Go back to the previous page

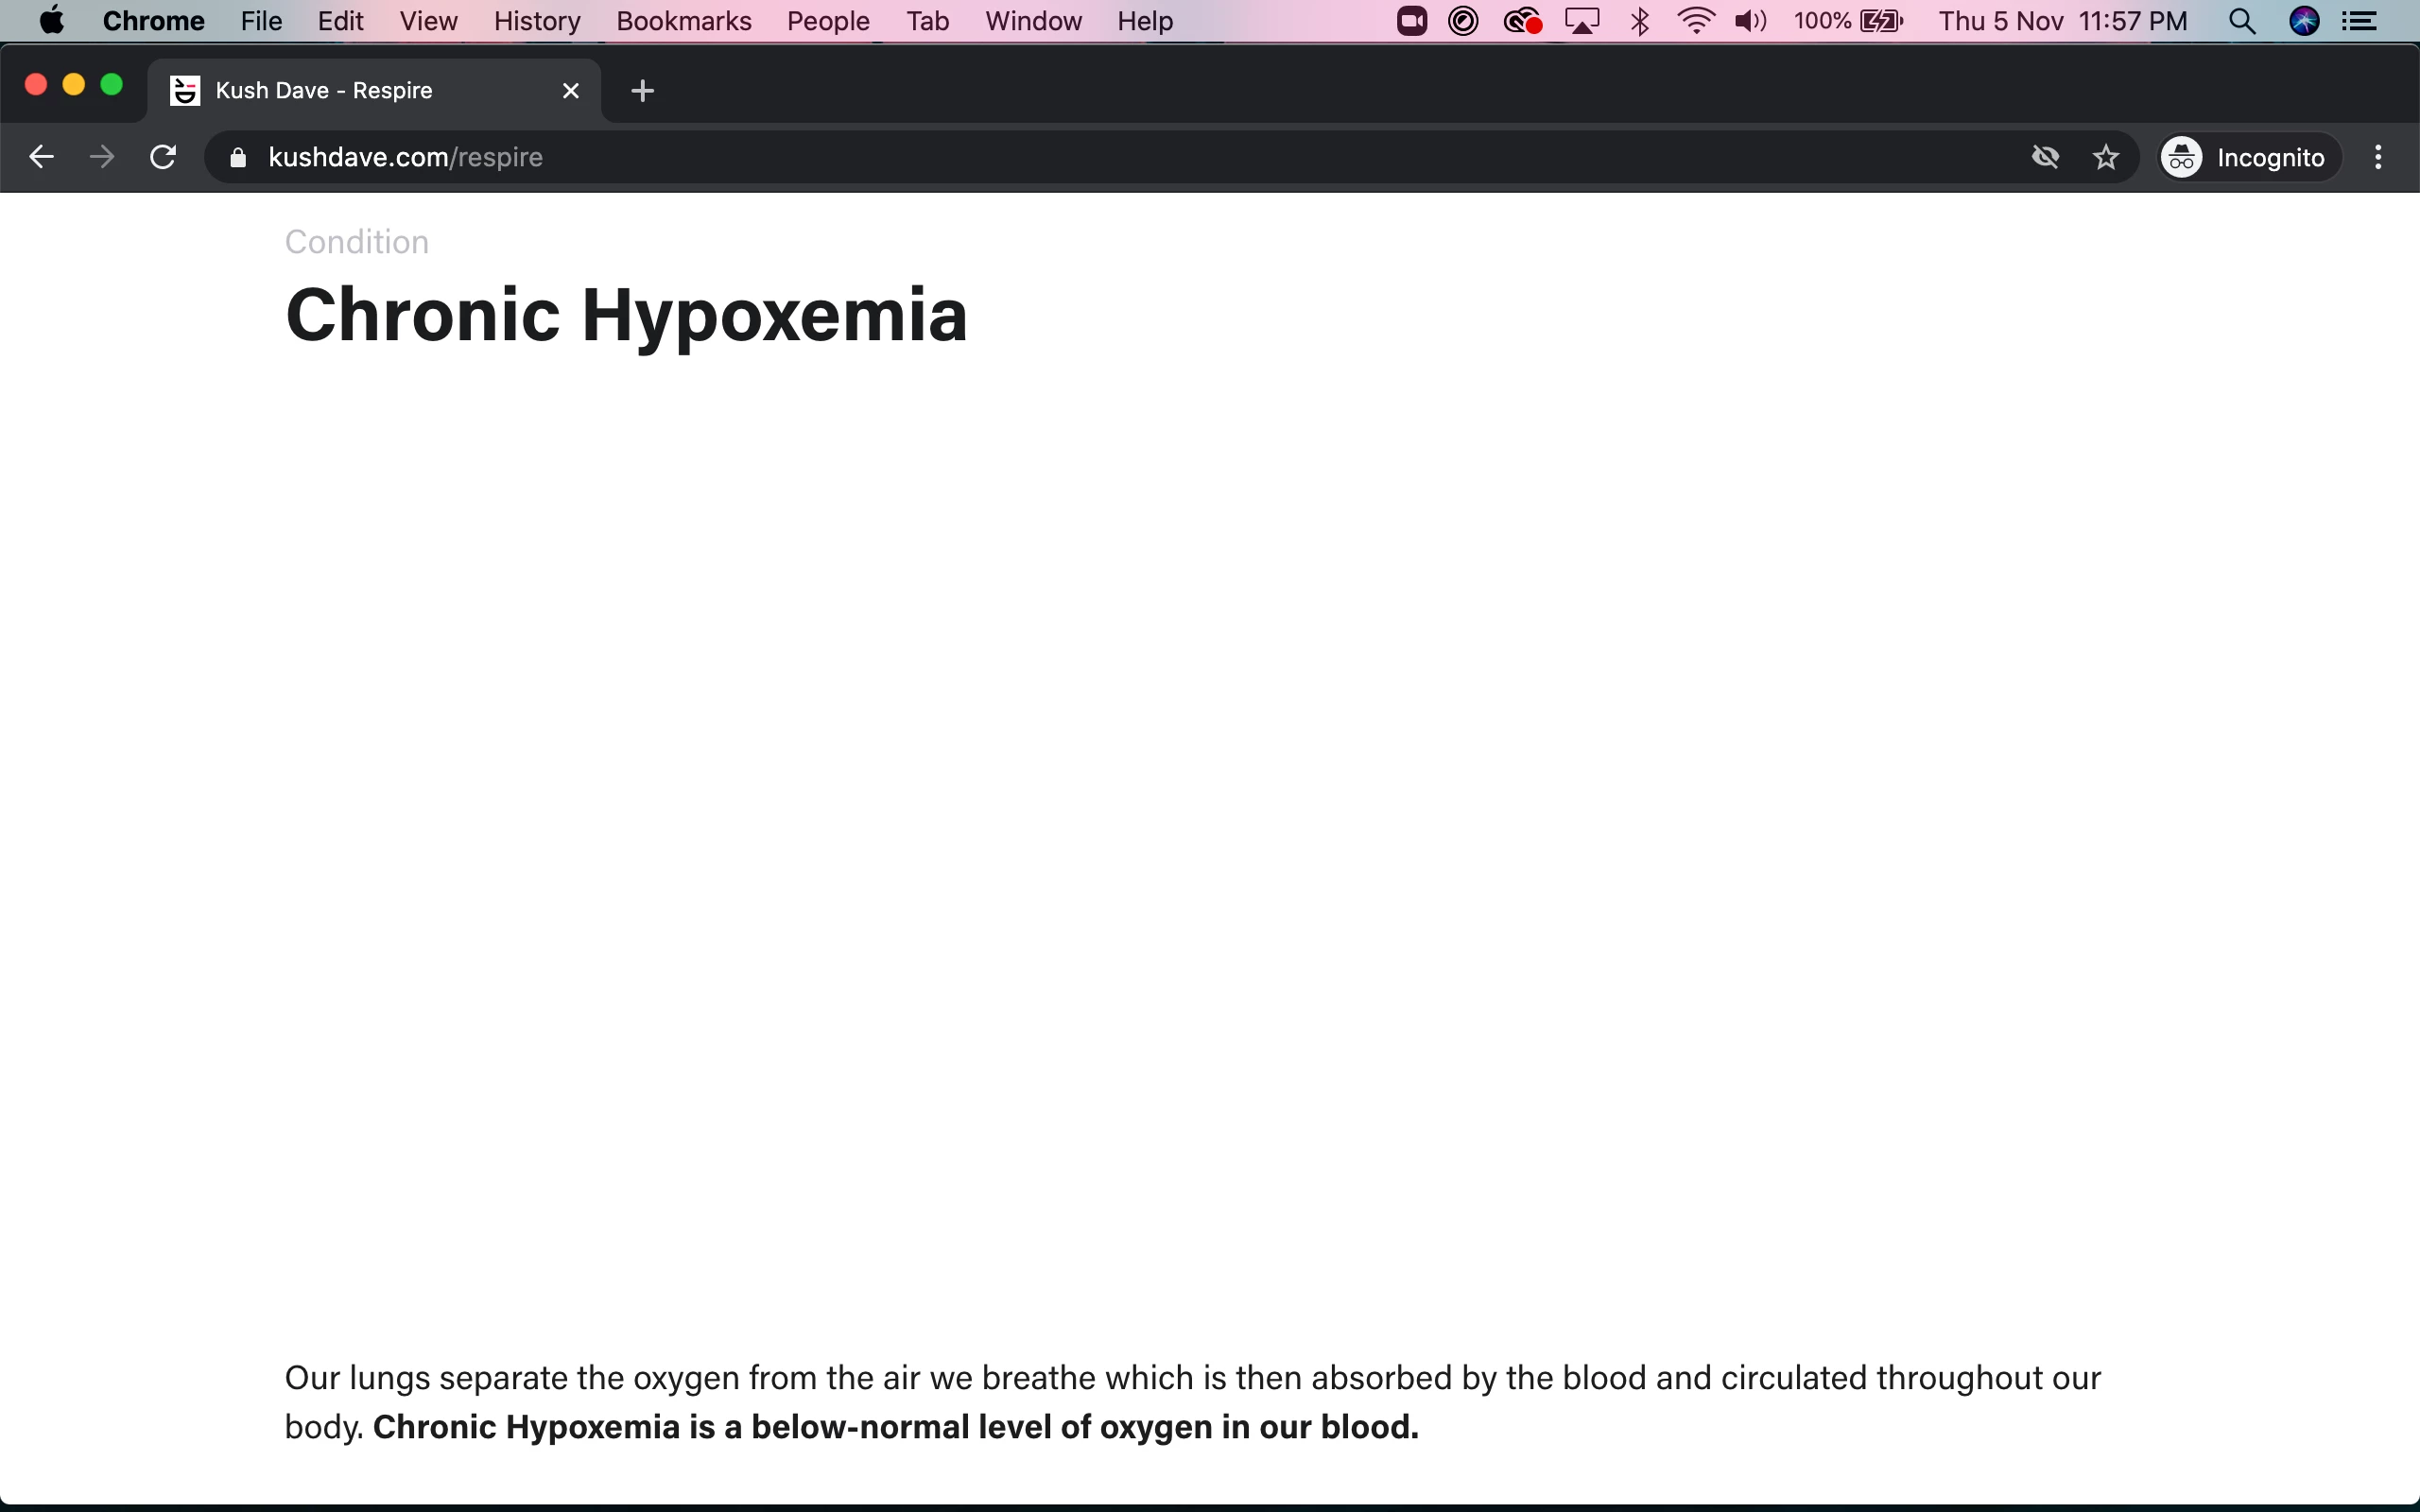(x=41, y=157)
